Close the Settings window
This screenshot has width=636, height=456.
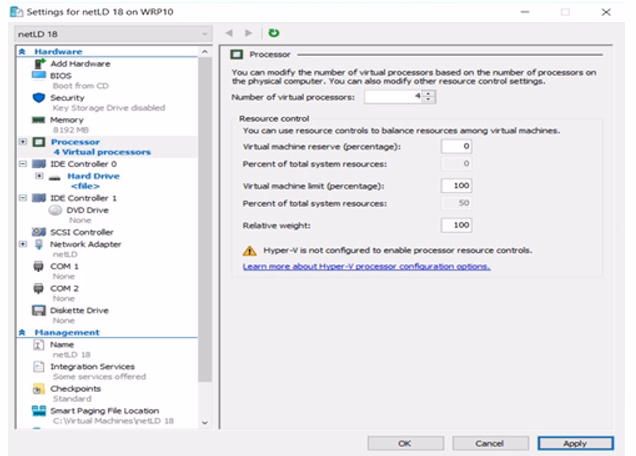[606, 12]
